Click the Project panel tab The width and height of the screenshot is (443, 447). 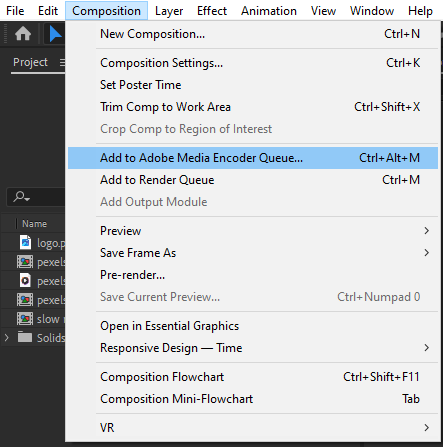click(x=30, y=62)
